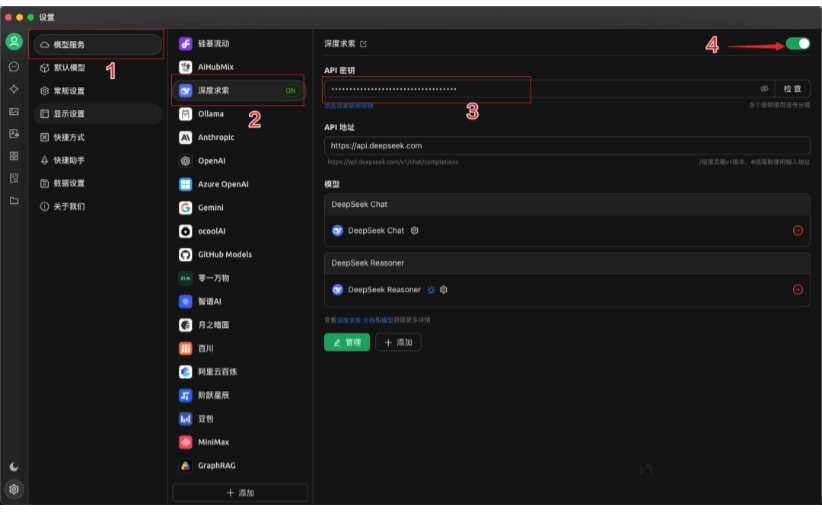The image size is (822, 512).
Task: Choose the 深度求索 provider
Action: pos(240,91)
